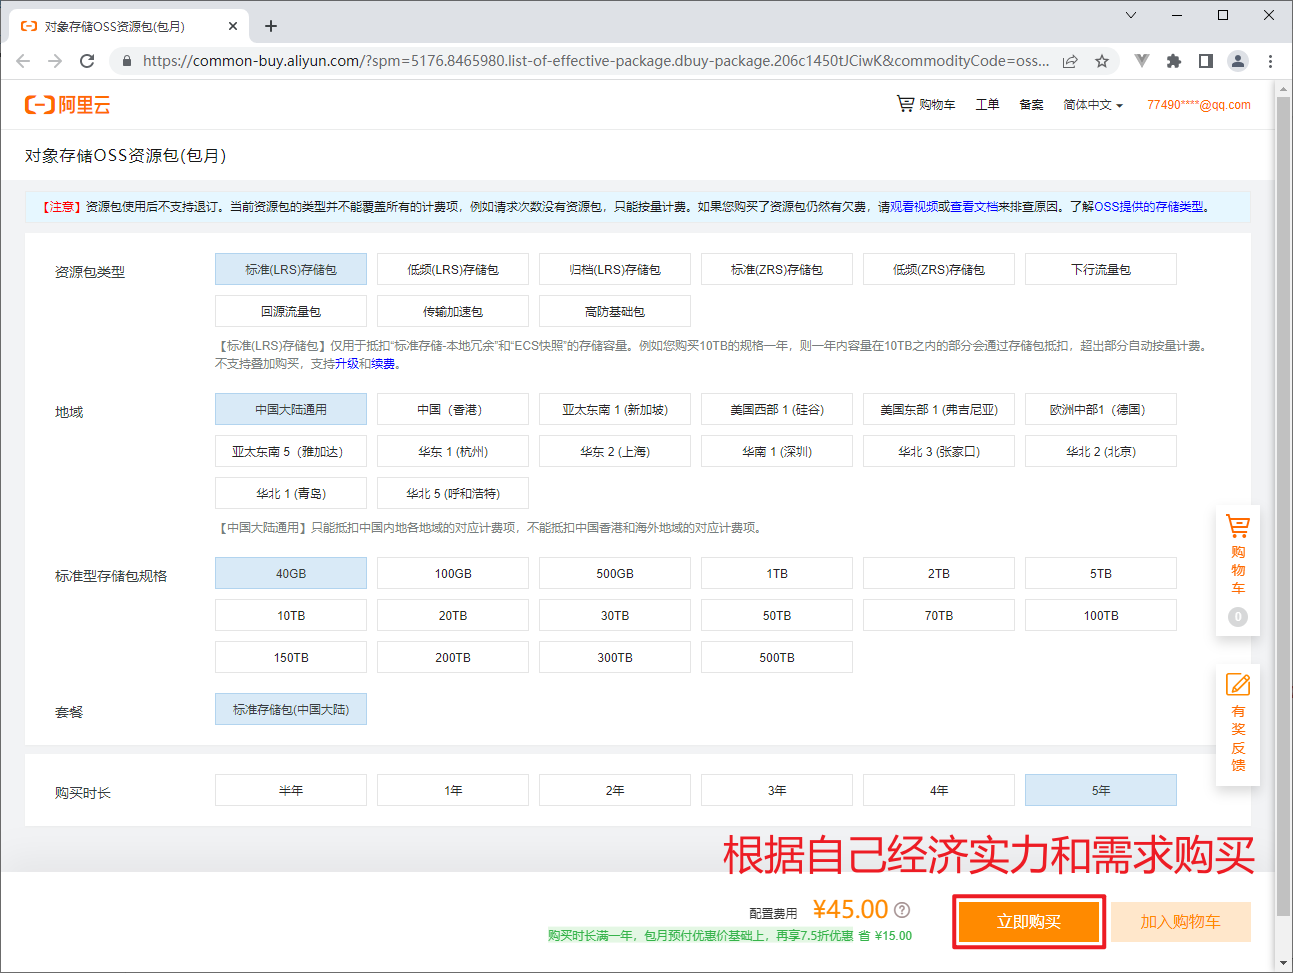Click the 立即购买 button
This screenshot has width=1293, height=973.
[x=1029, y=922]
